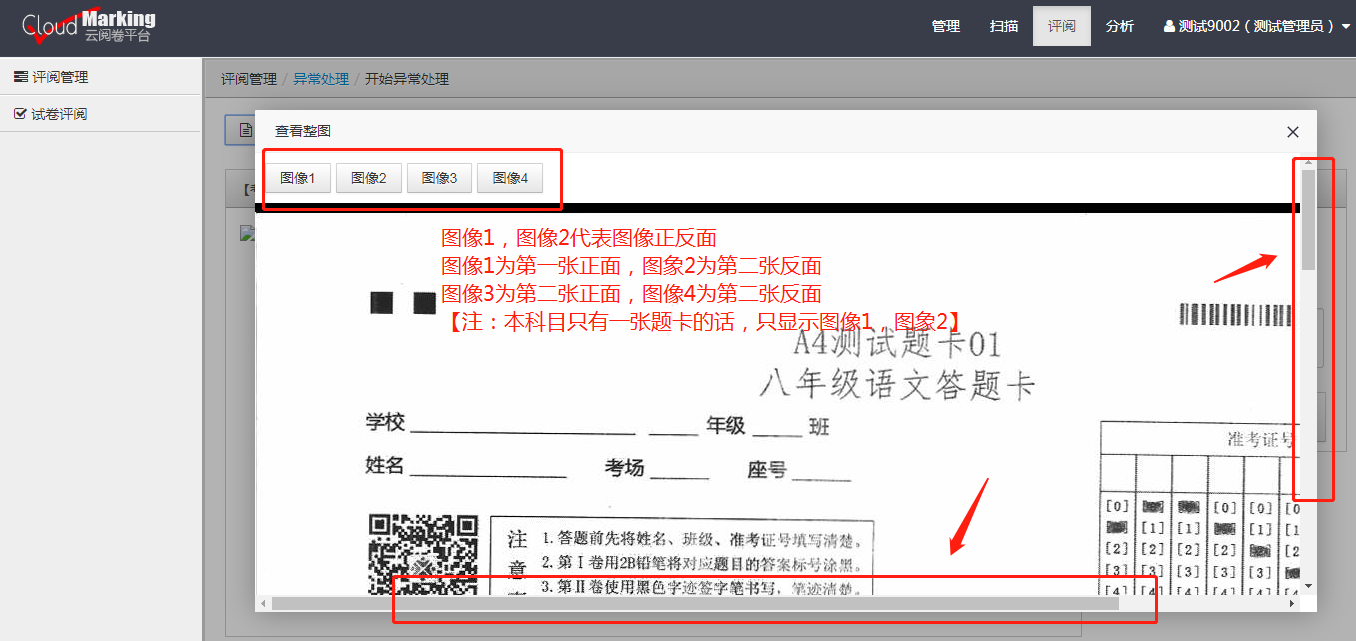
Task: Select the 分析 tab
Action: [x=1120, y=26]
